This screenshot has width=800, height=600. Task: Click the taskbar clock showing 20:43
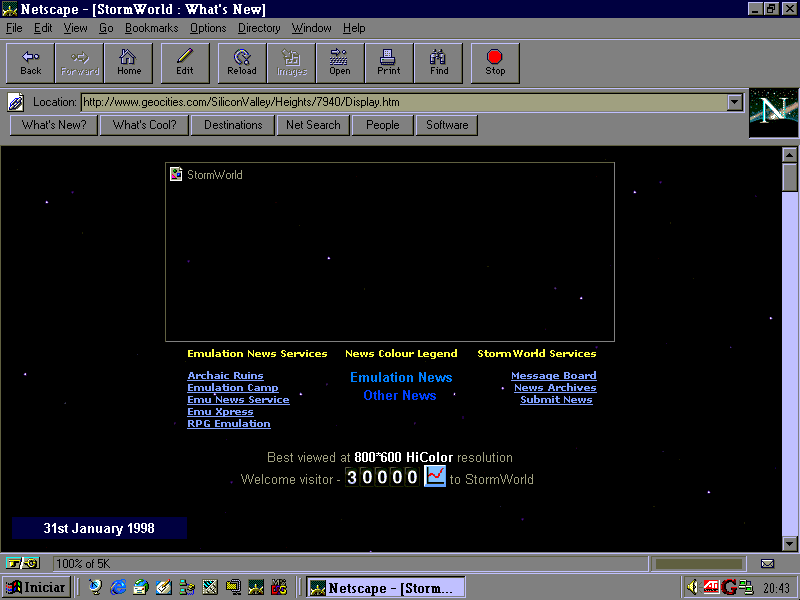click(776, 588)
